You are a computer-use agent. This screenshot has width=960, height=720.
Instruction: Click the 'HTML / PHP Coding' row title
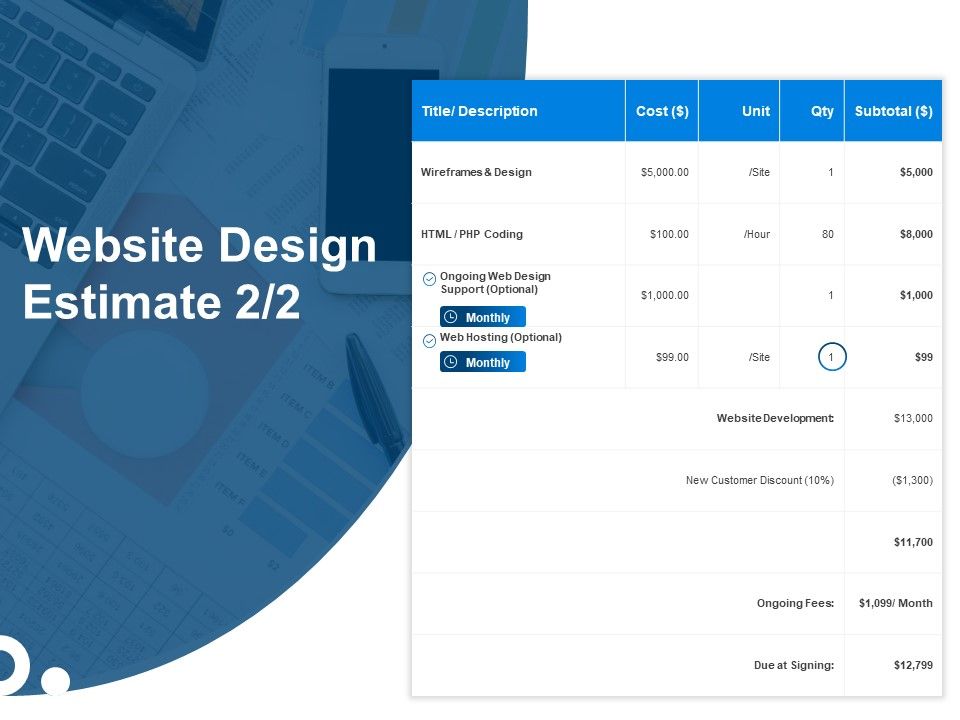tap(472, 234)
